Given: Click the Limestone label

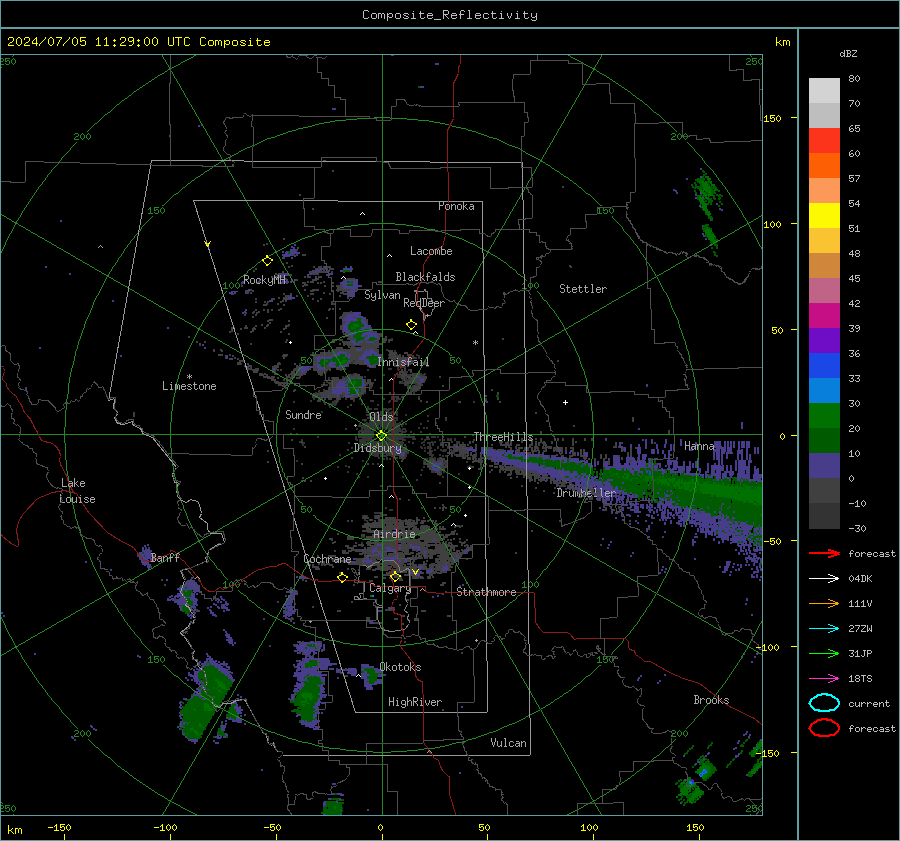Looking at the screenshot, I should (189, 386).
